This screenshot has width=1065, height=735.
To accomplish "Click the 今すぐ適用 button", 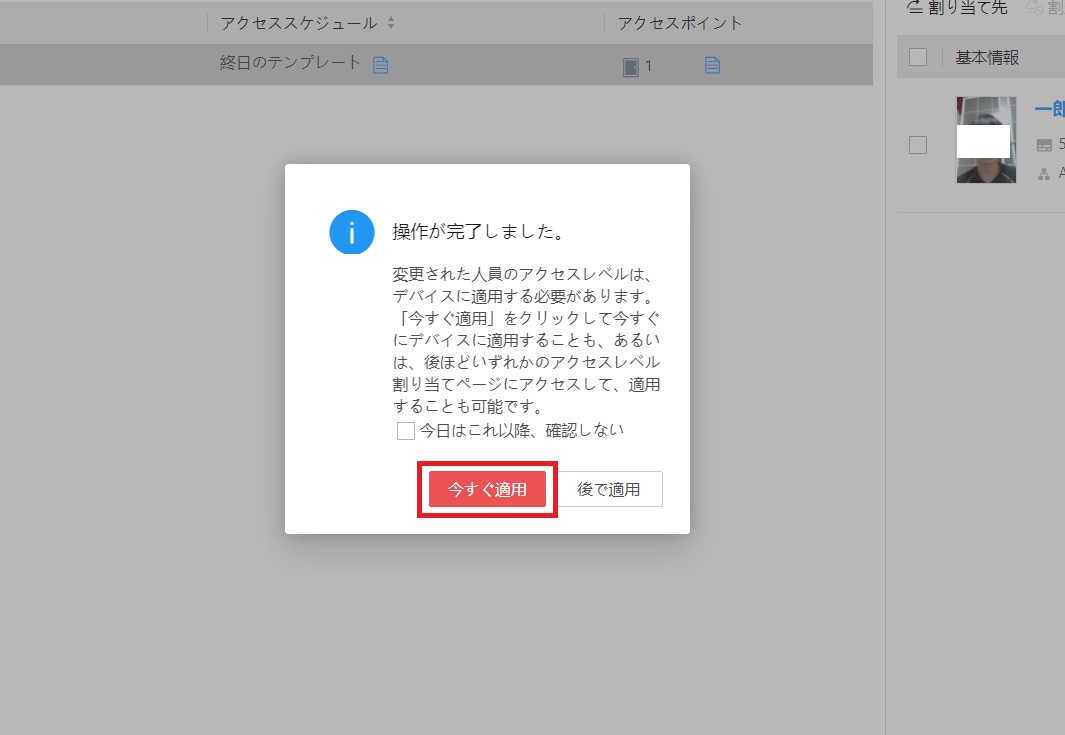I will click(487, 489).
